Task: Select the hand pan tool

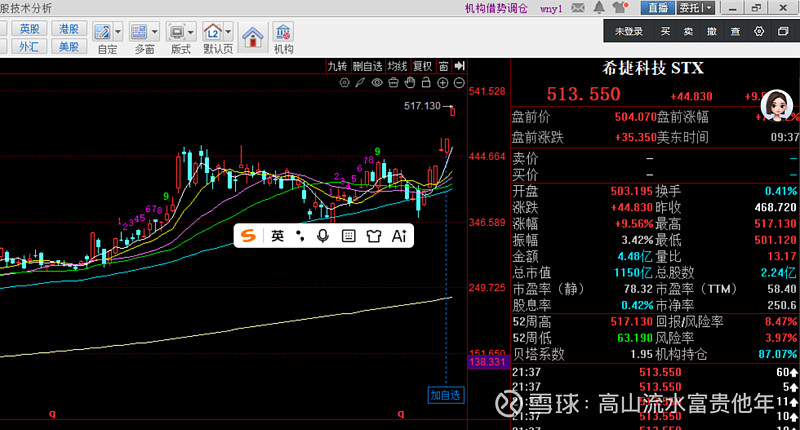Action: pos(410,83)
